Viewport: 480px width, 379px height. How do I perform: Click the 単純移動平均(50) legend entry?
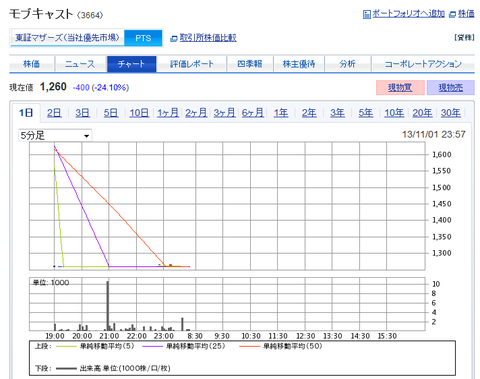click(x=281, y=346)
